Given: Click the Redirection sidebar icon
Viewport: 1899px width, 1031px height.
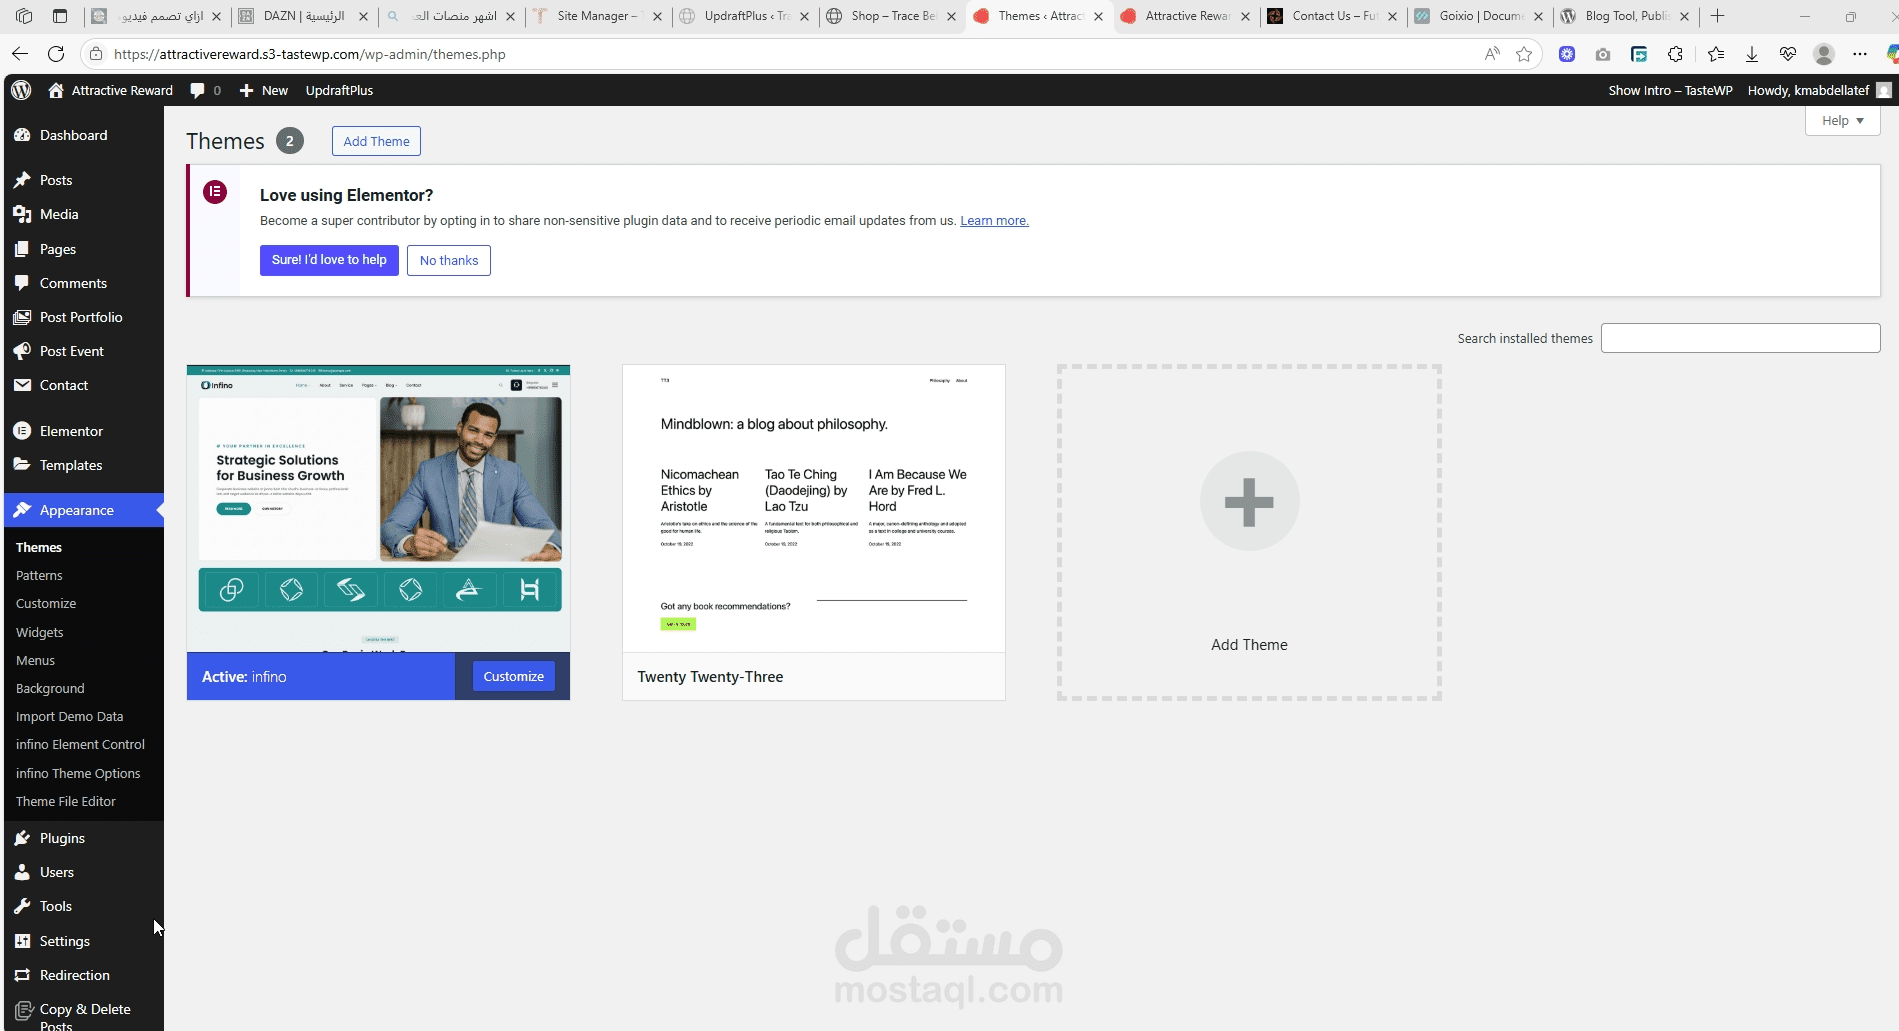Looking at the screenshot, I should 22,975.
